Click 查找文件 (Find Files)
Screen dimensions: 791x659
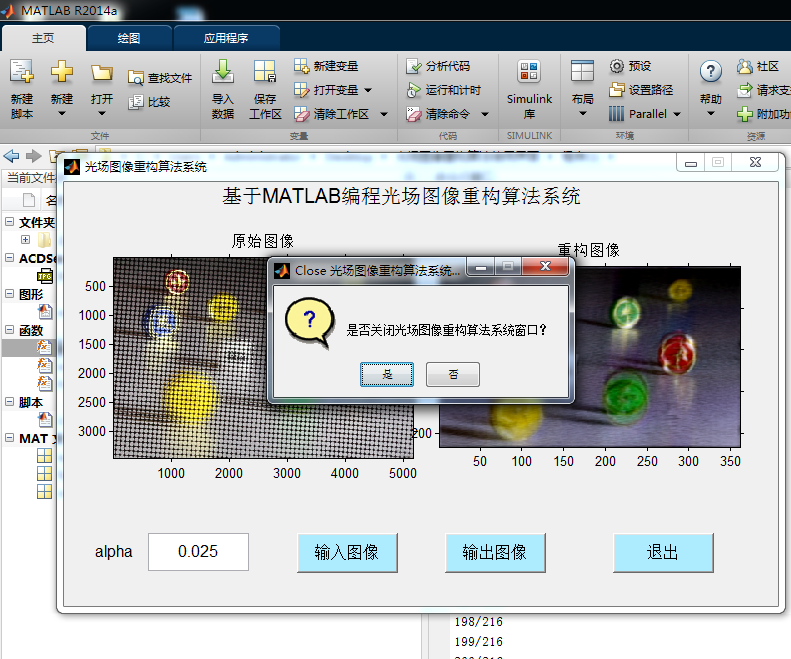click(x=160, y=78)
